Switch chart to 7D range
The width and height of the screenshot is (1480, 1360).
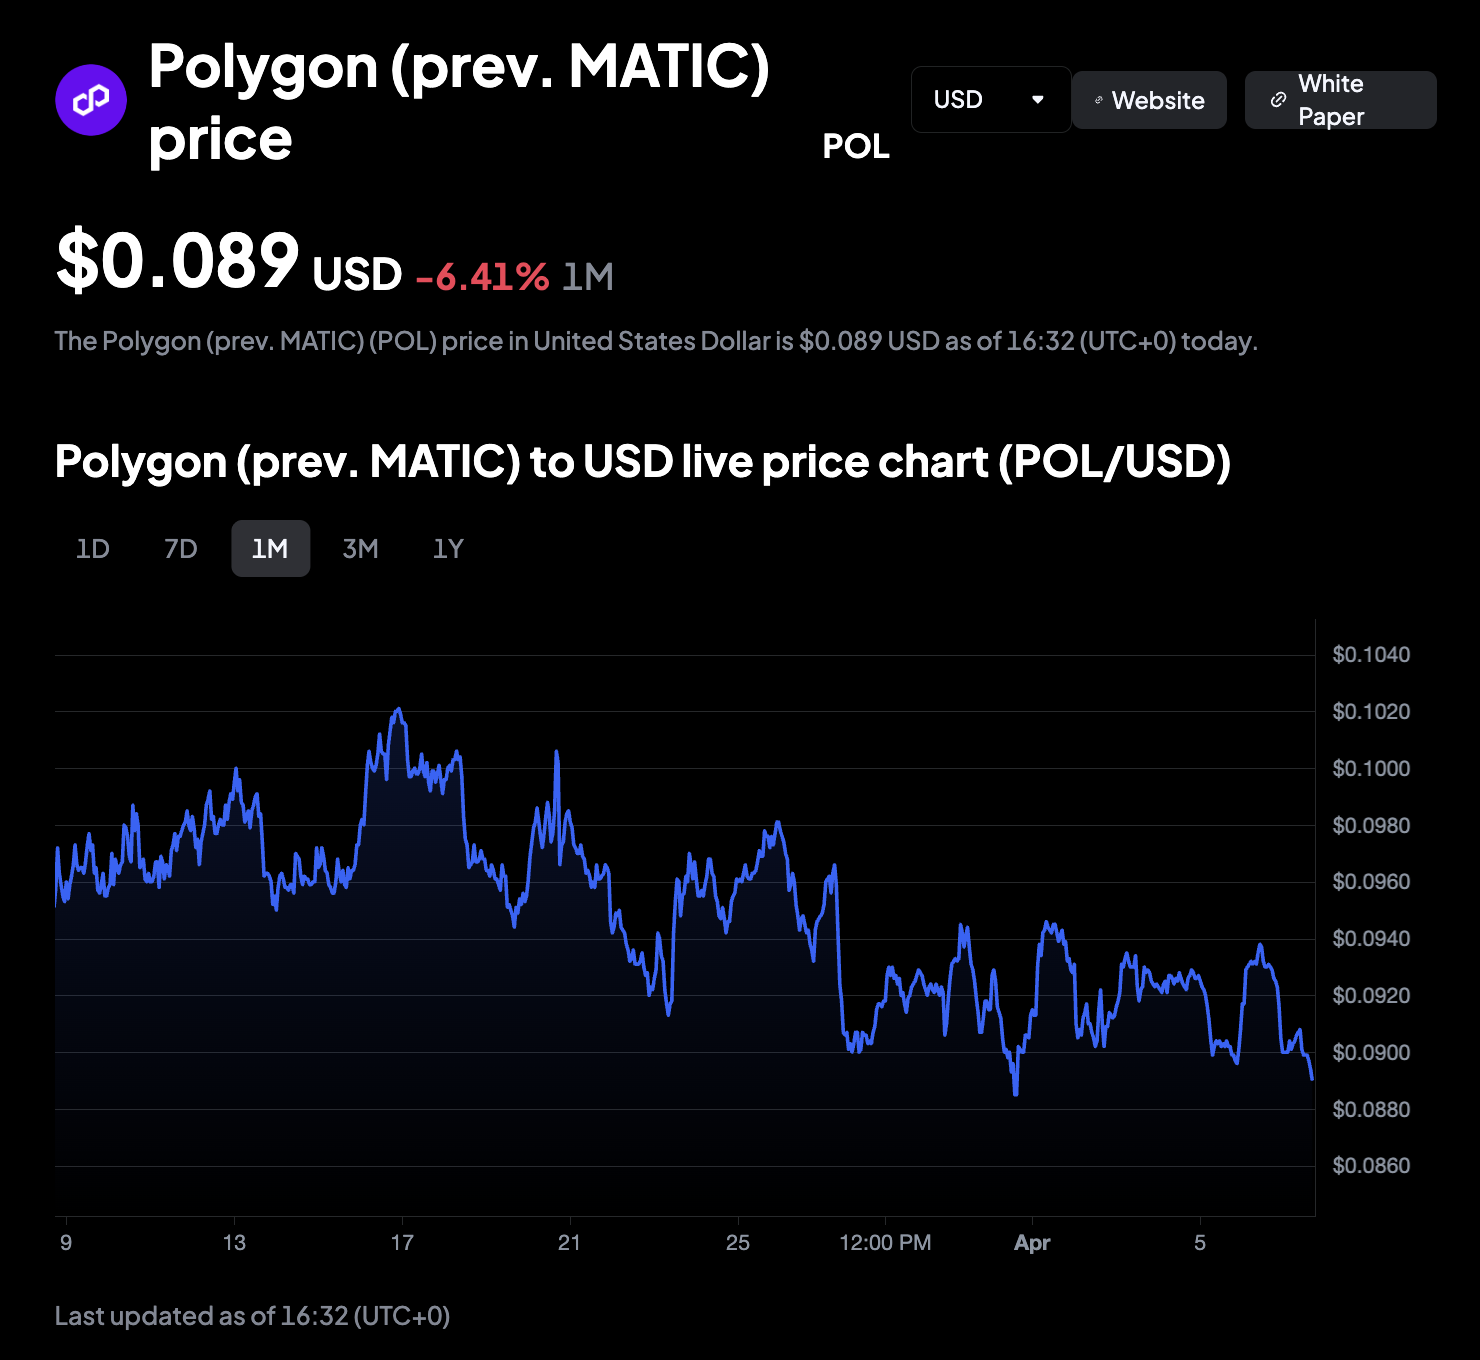point(181,549)
